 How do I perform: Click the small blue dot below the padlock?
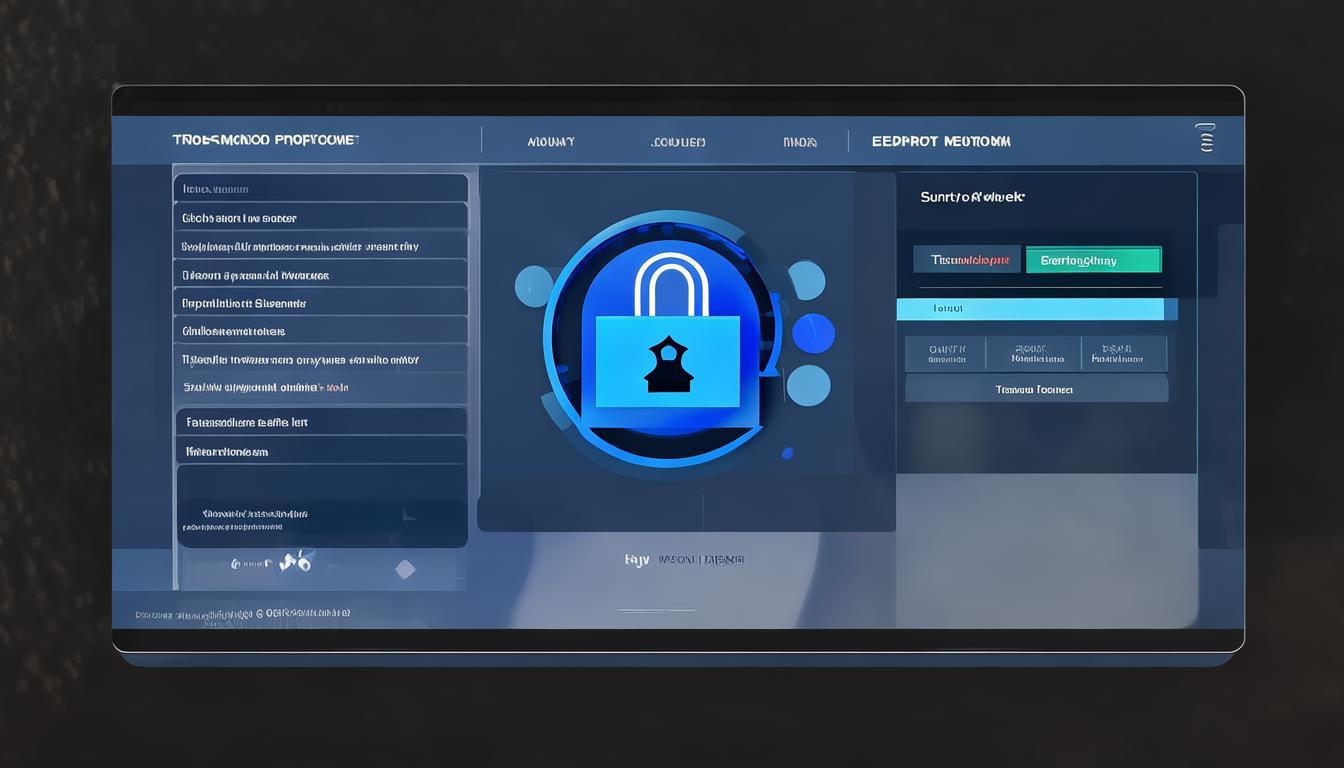pyautogui.click(x=787, y=453)
